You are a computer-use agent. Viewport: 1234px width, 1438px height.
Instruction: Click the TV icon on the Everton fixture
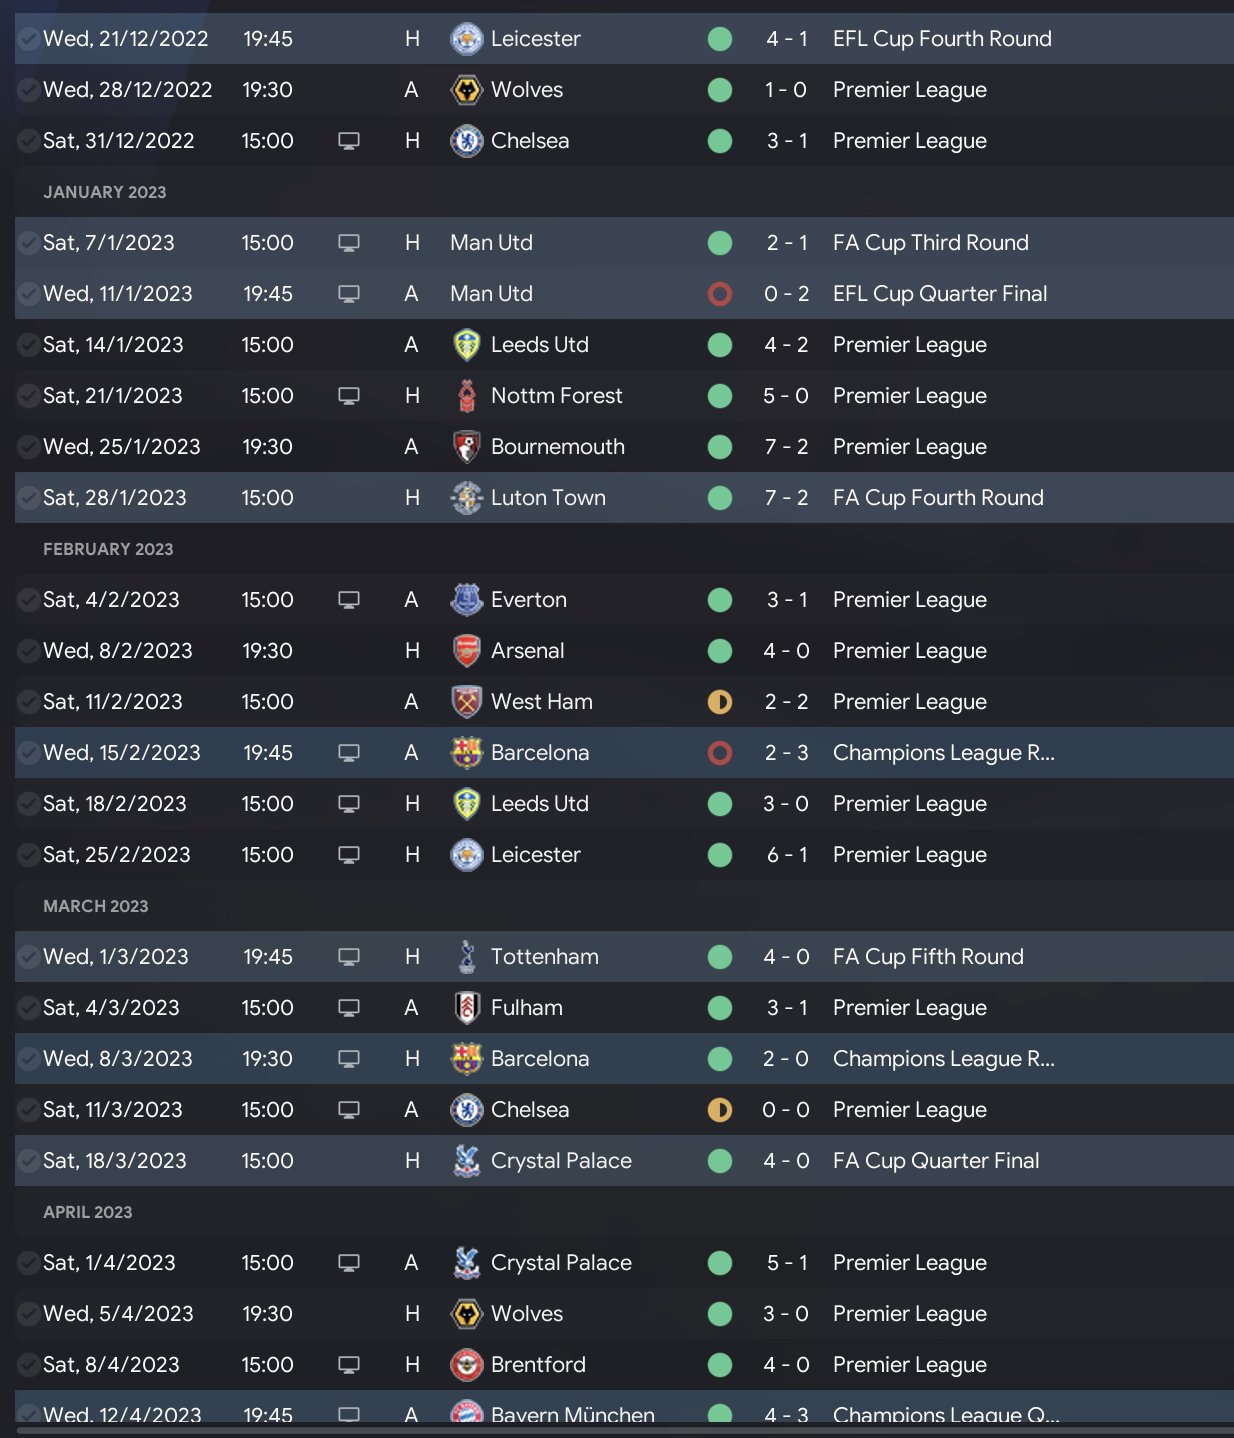349,600
